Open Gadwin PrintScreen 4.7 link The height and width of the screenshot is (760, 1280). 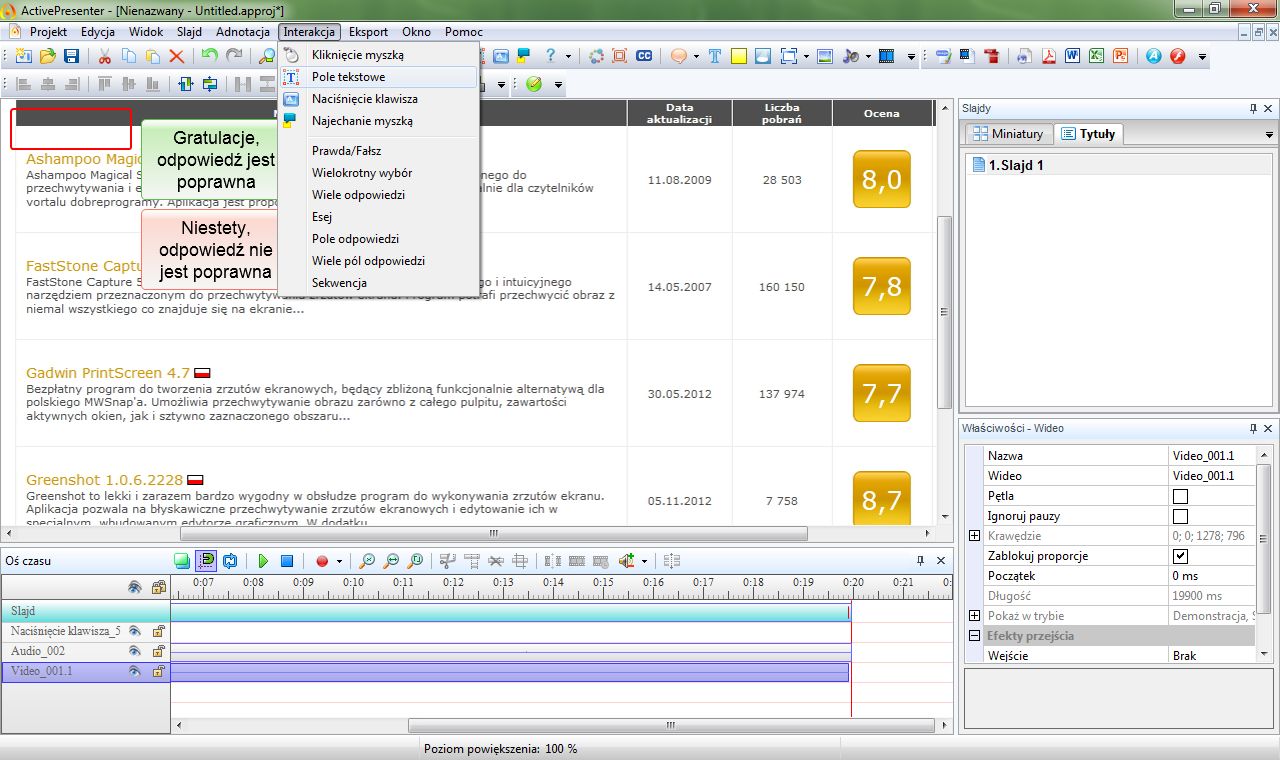108,373
